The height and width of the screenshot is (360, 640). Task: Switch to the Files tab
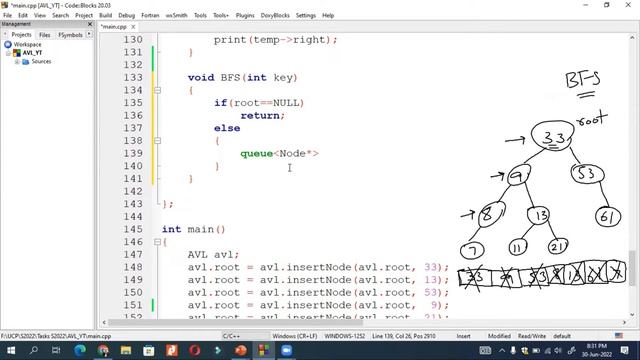[44, 35]
